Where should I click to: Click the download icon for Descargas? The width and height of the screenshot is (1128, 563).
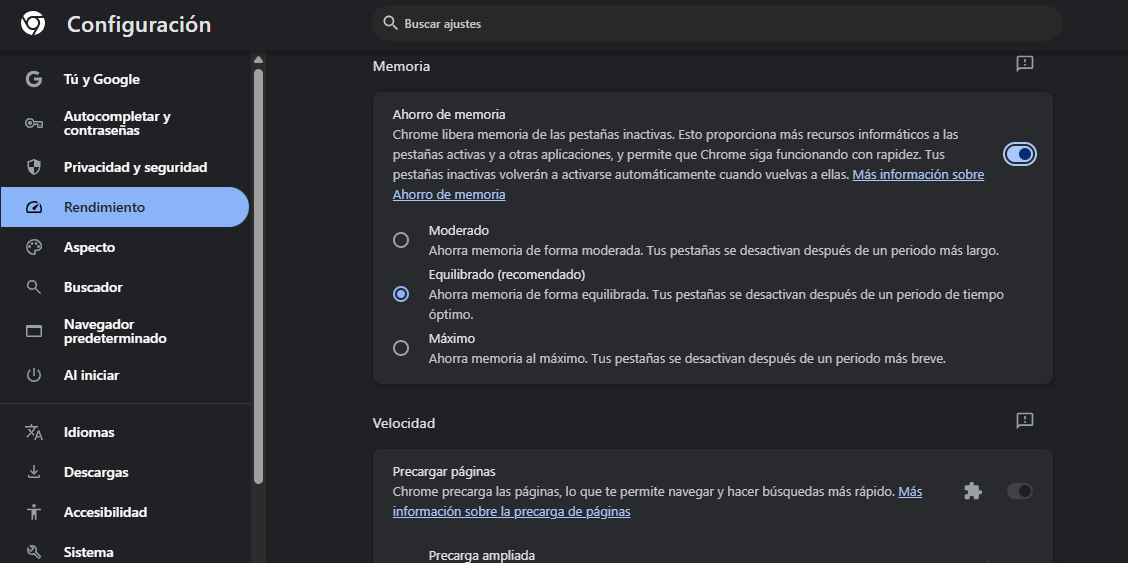point(34,472)
